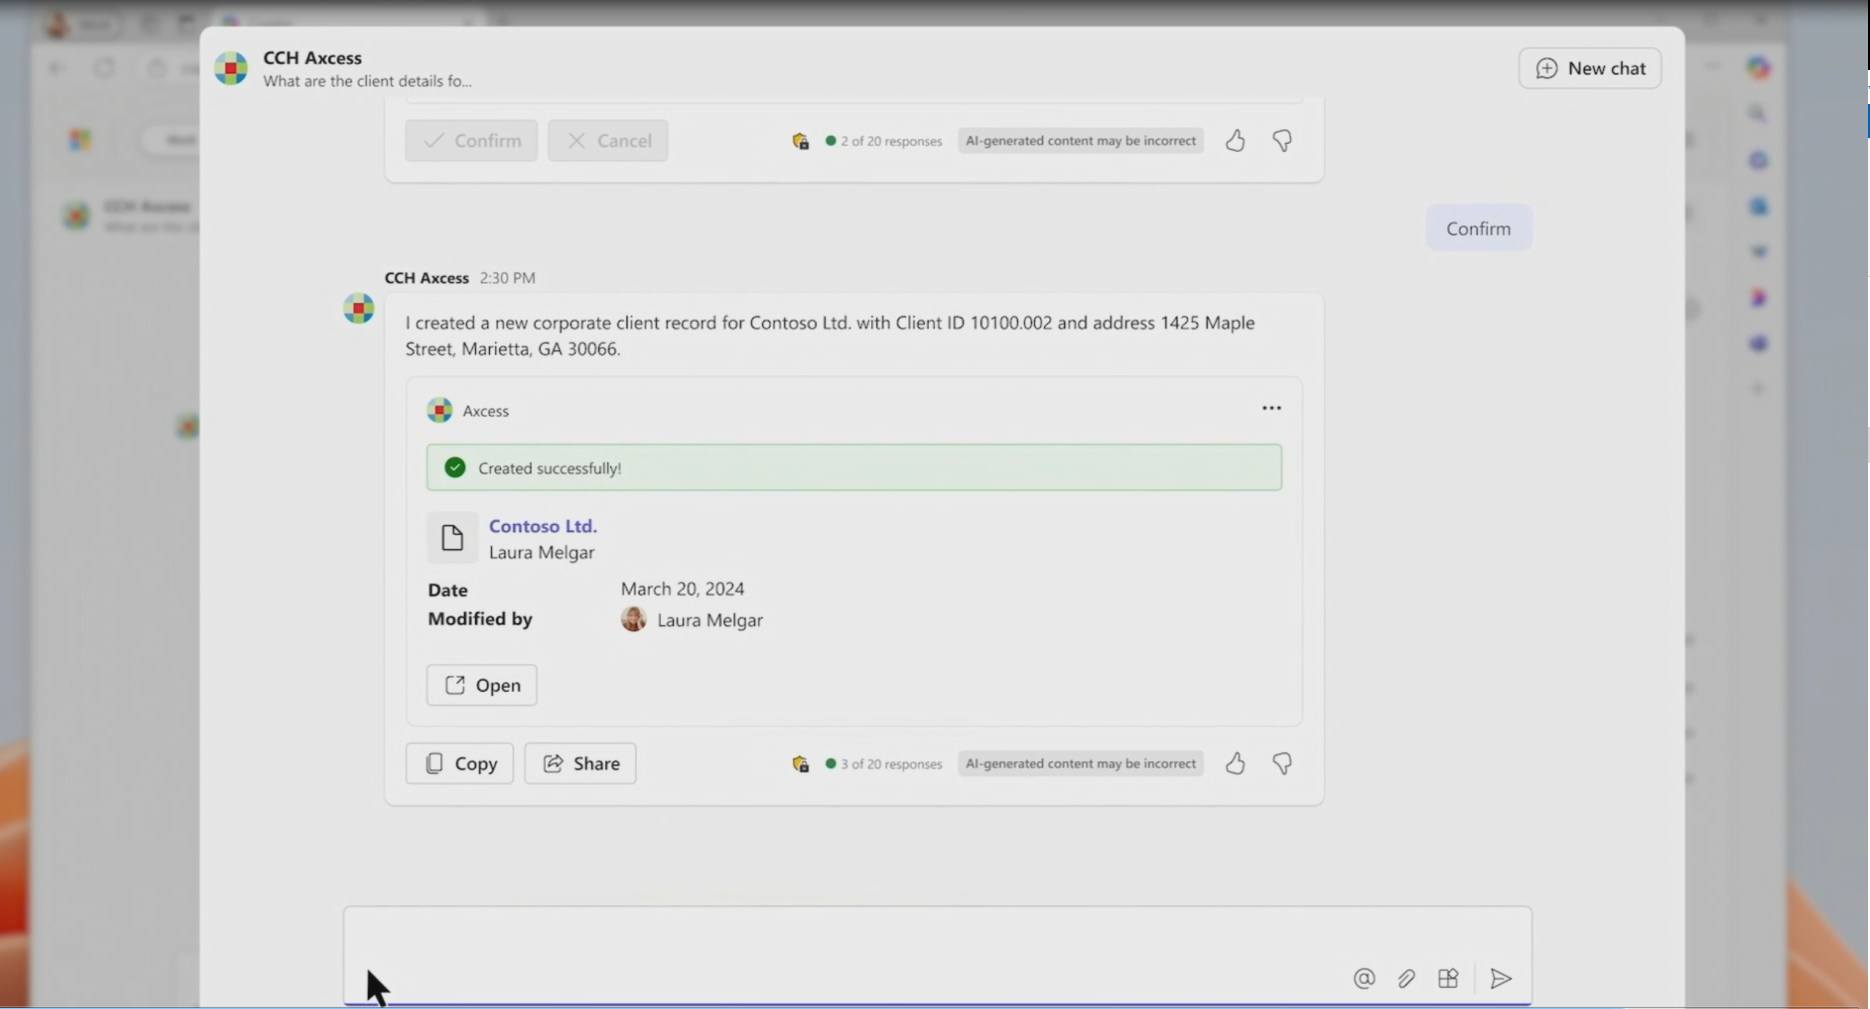Click the document icon beside Contoso Ltd.

coord(452,538)
